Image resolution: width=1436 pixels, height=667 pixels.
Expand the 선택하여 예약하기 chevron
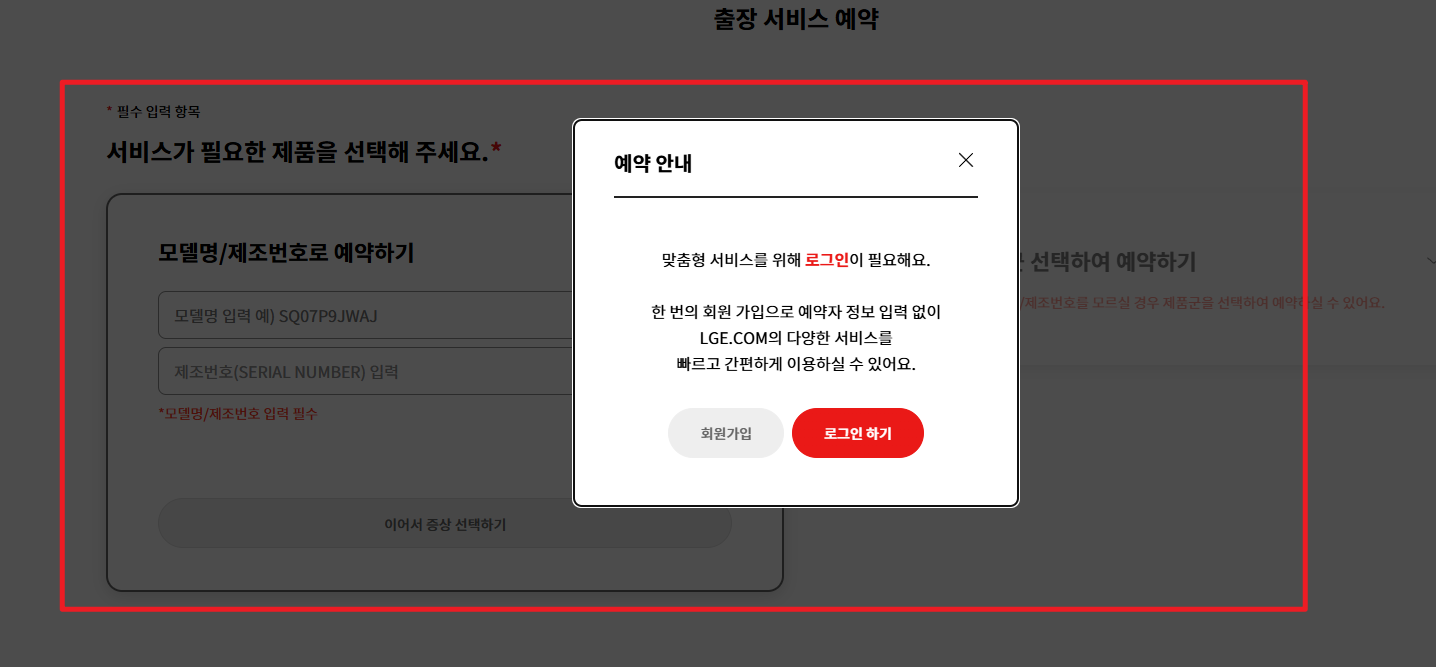click(x=1431, y=260)
